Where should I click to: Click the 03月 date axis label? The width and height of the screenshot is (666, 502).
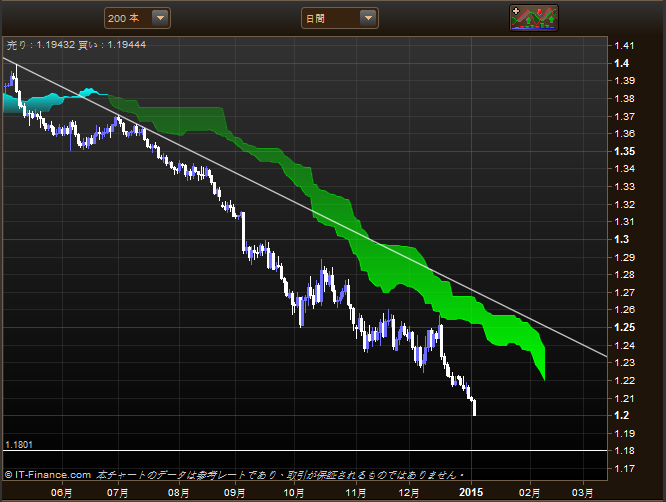tap(582, 493)
